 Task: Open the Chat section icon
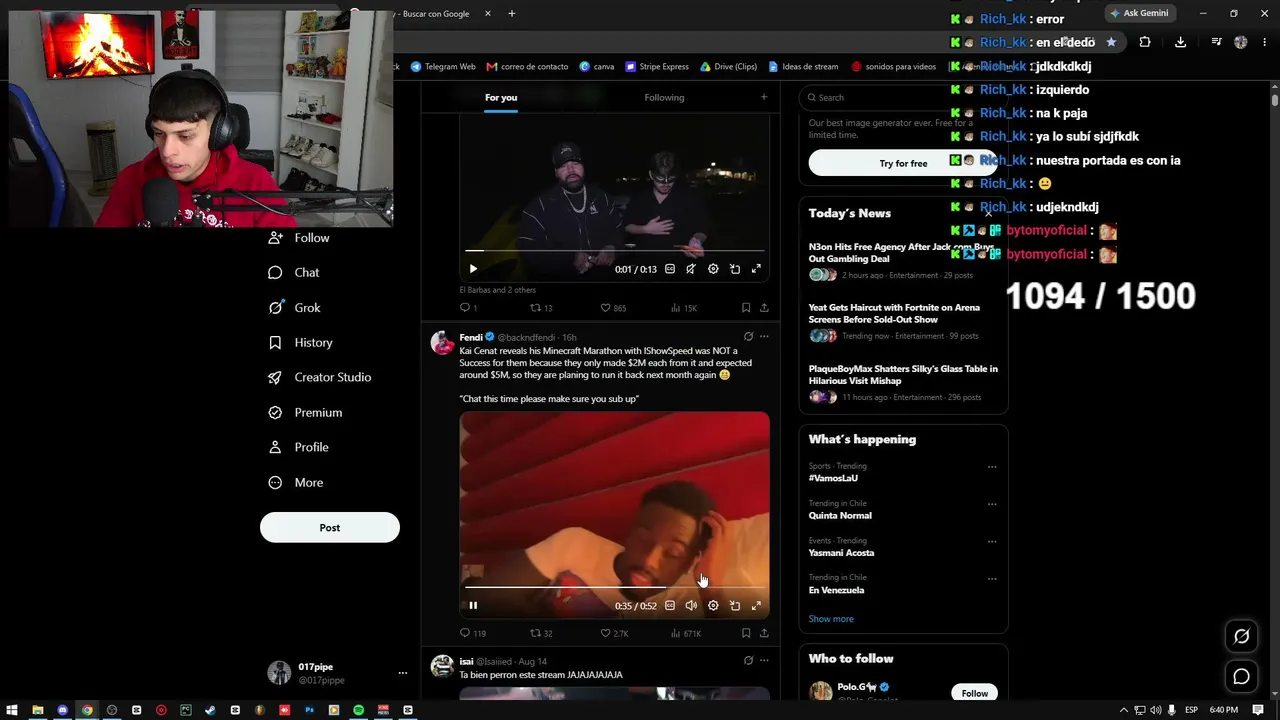[x=275, y=273]
